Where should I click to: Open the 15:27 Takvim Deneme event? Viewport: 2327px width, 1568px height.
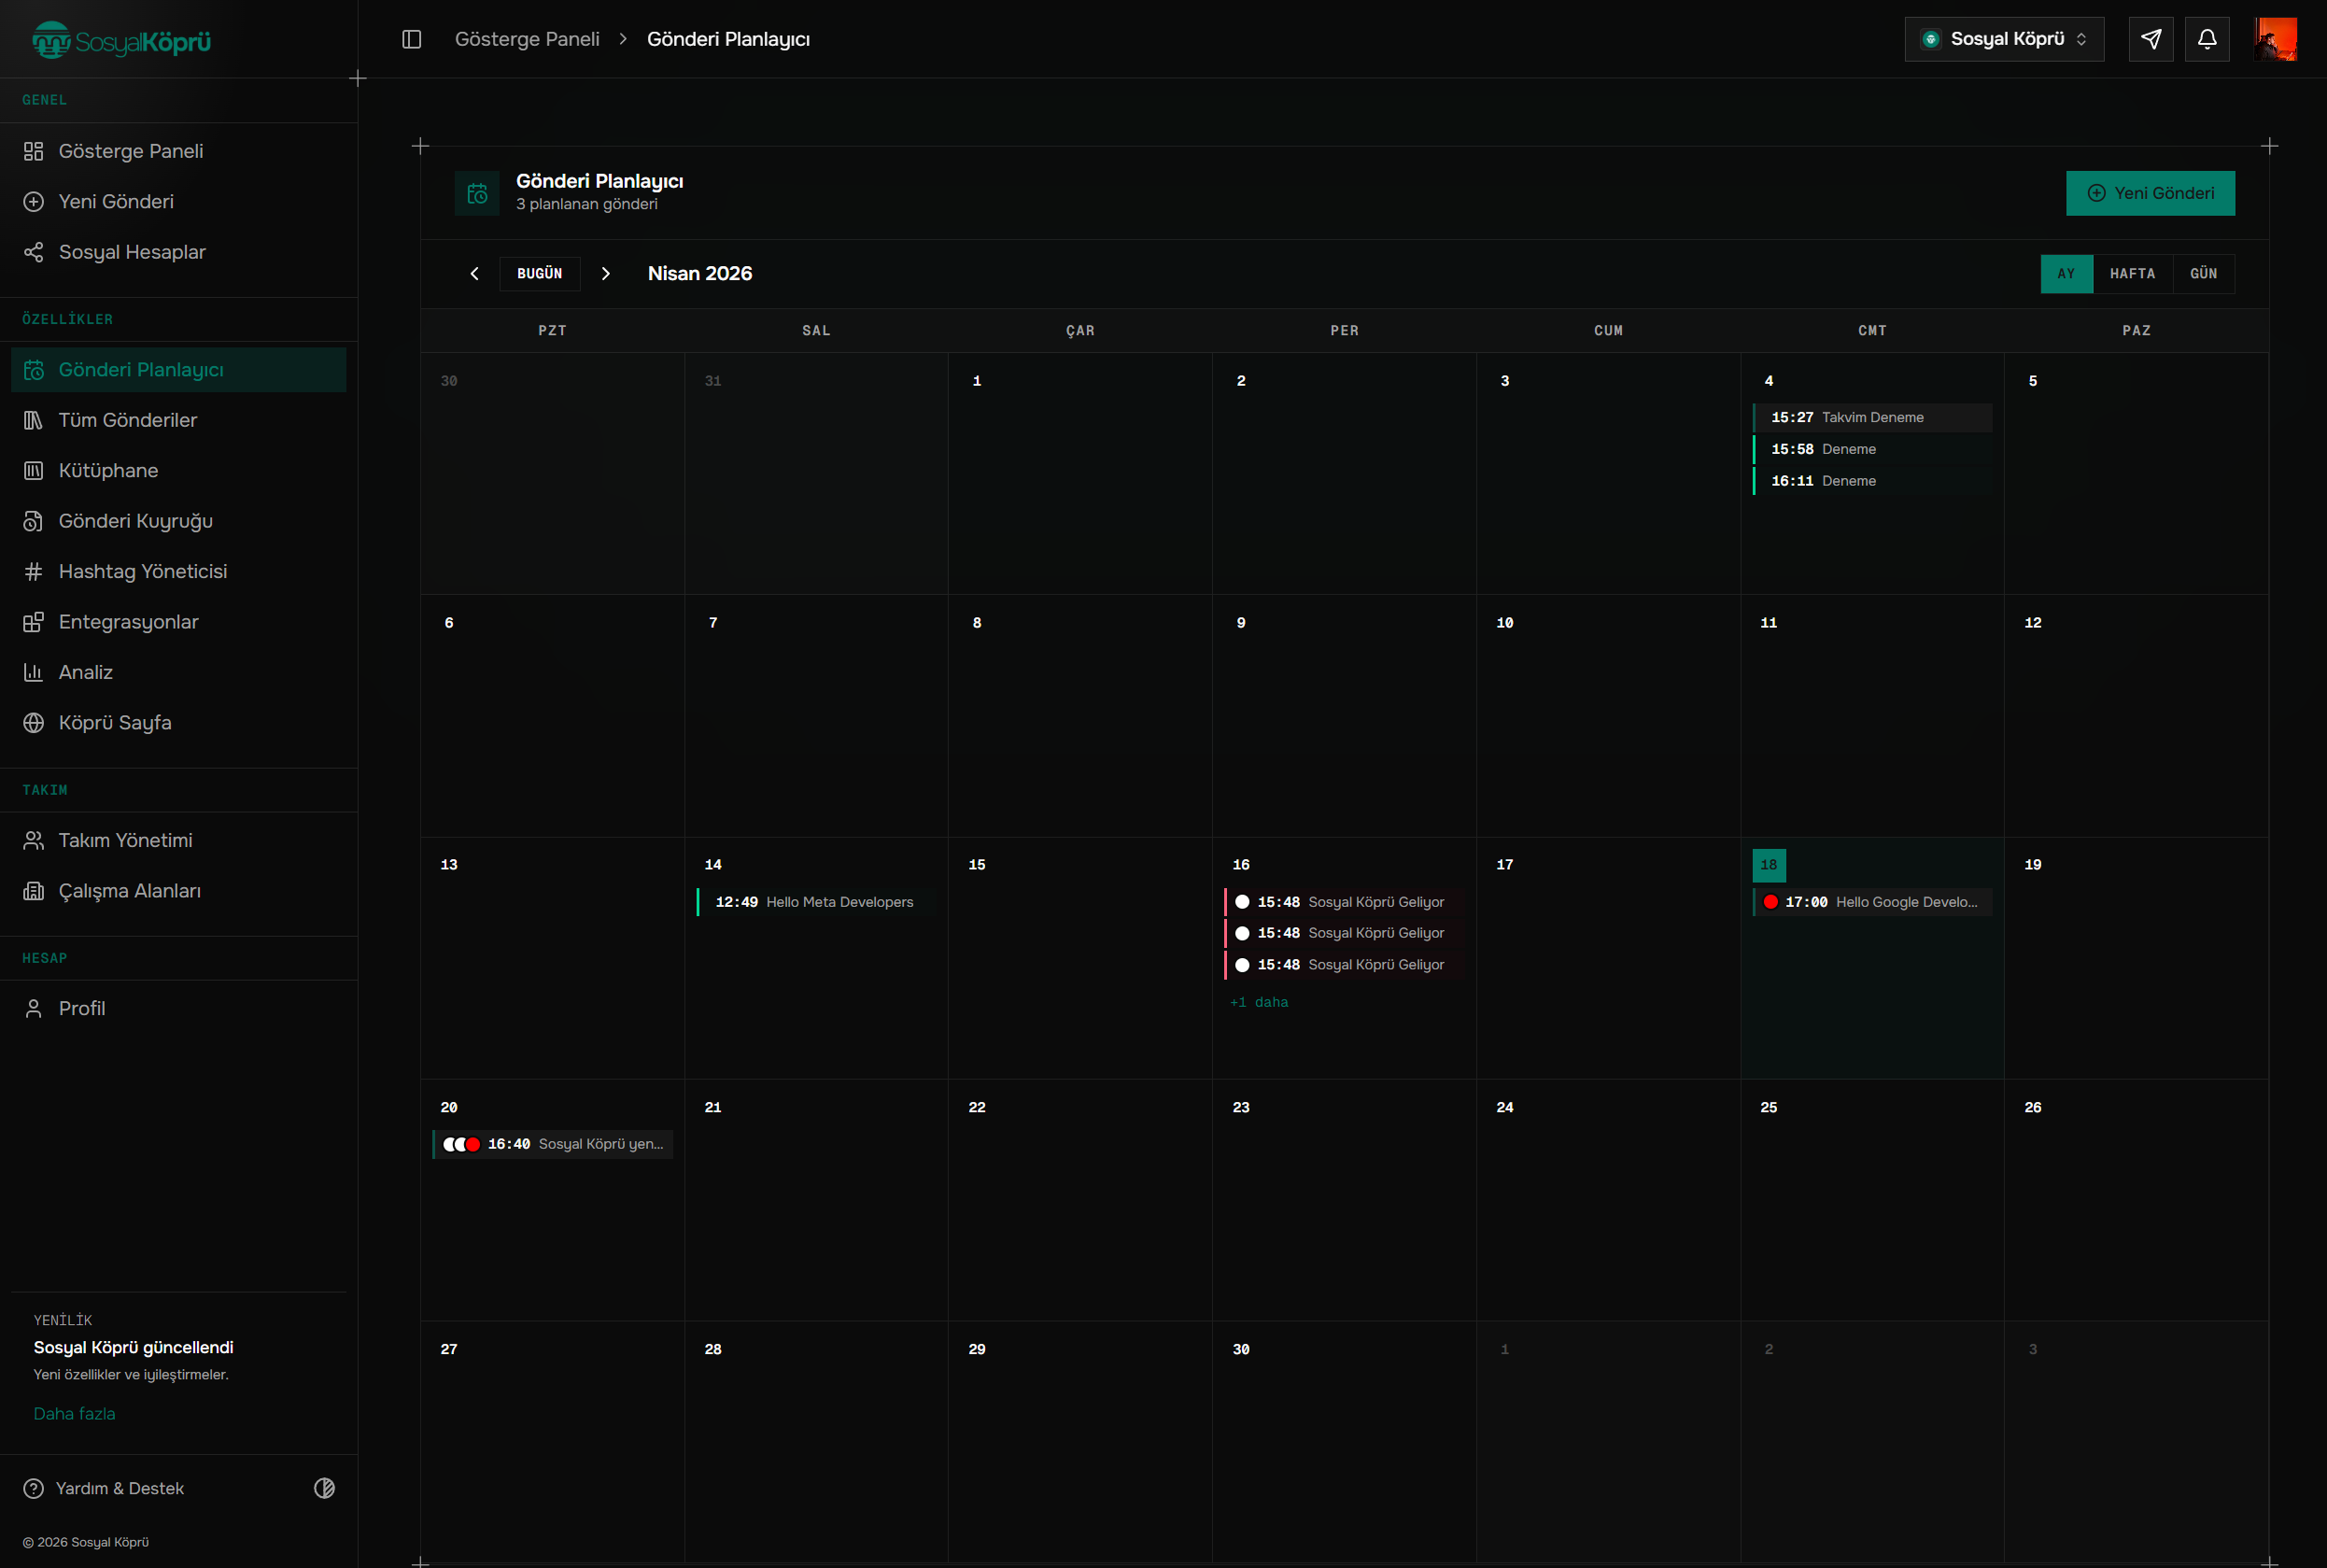tap(1872, 417)
